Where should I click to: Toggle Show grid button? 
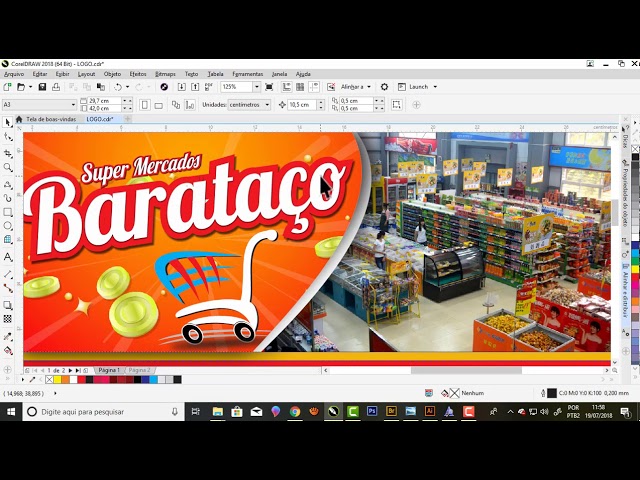tap(300, 87)
